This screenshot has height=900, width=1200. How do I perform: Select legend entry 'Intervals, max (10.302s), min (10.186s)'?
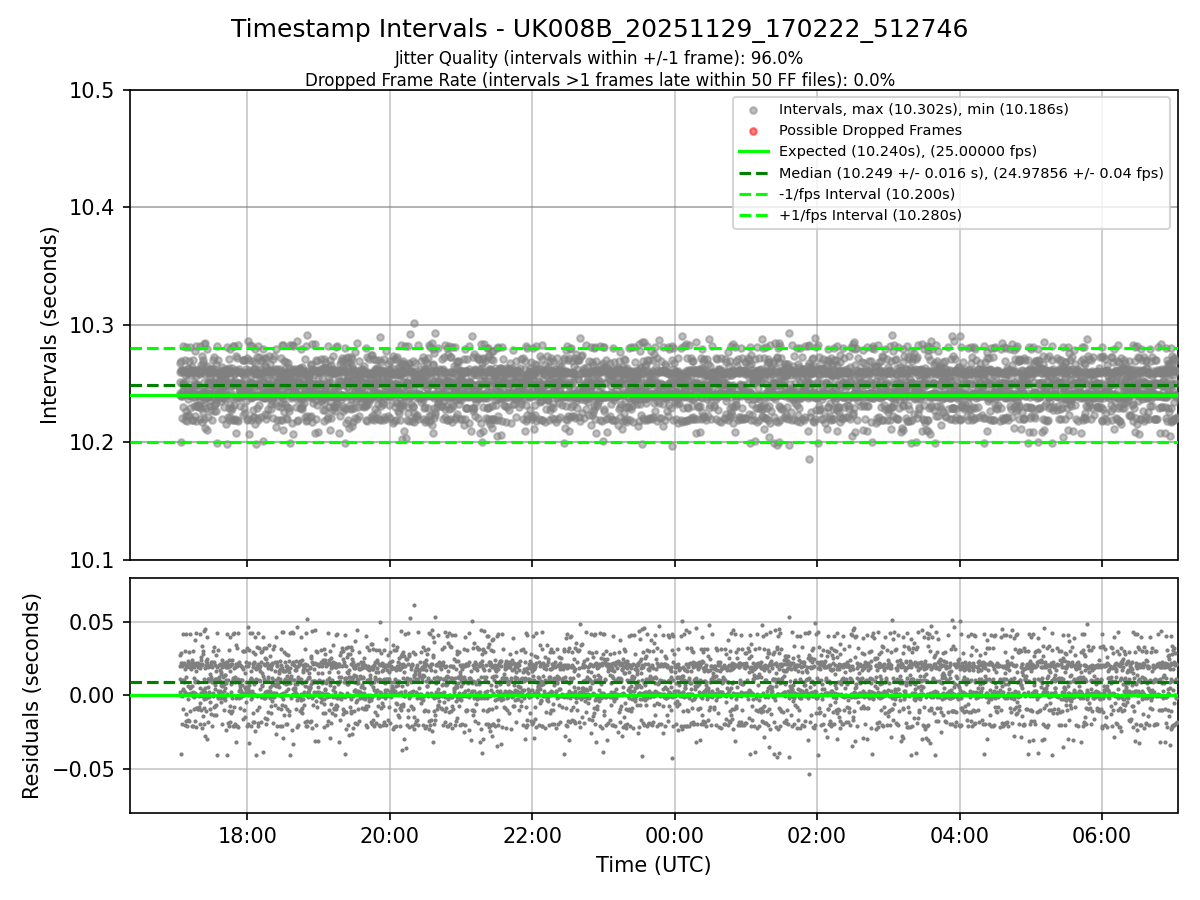[x=922, y=109]
